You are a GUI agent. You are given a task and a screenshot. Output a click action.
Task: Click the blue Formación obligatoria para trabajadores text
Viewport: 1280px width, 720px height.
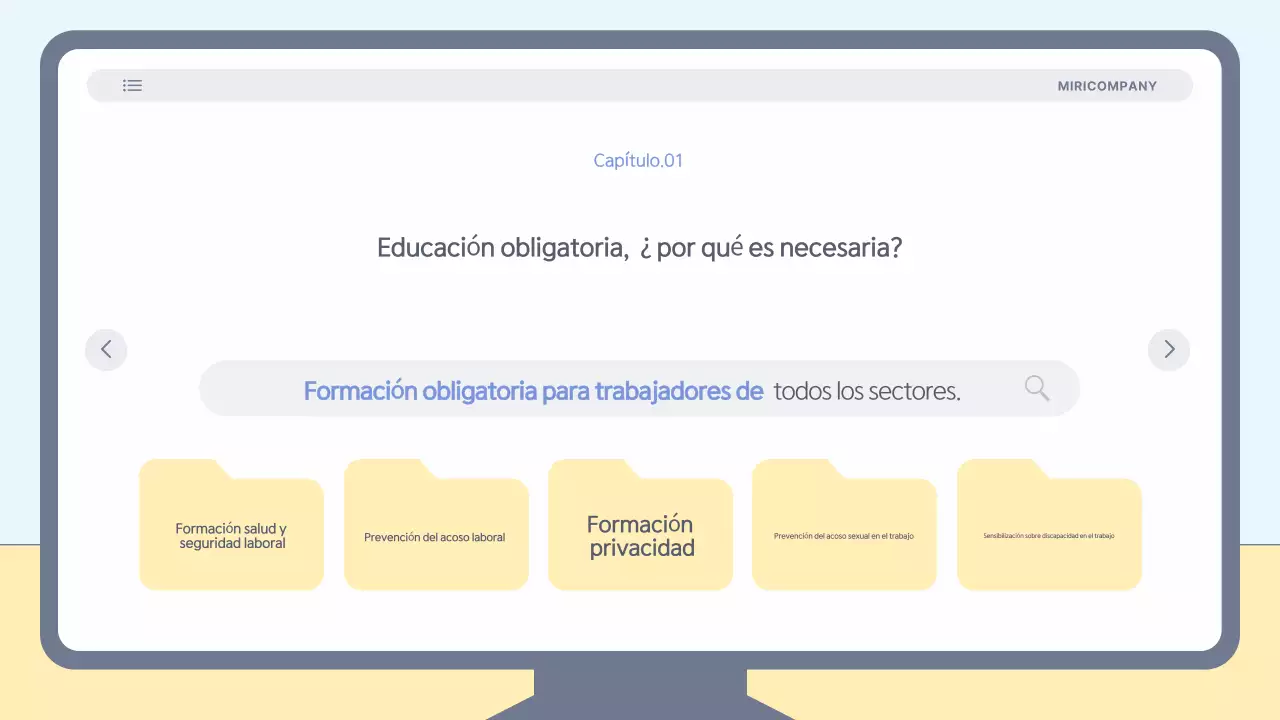pyautogui.click(x=533, y=390)
